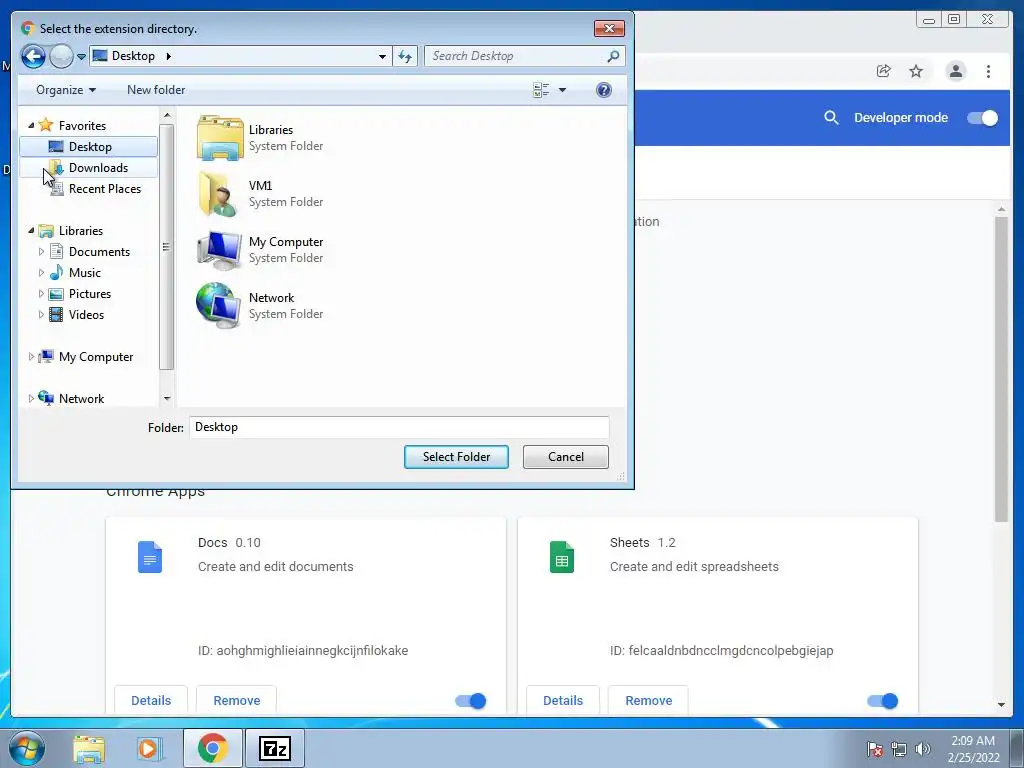1024x768 pixels.
Task: Open Details for Sheets app
Action: pyautogui.click(x=563, y=700)
